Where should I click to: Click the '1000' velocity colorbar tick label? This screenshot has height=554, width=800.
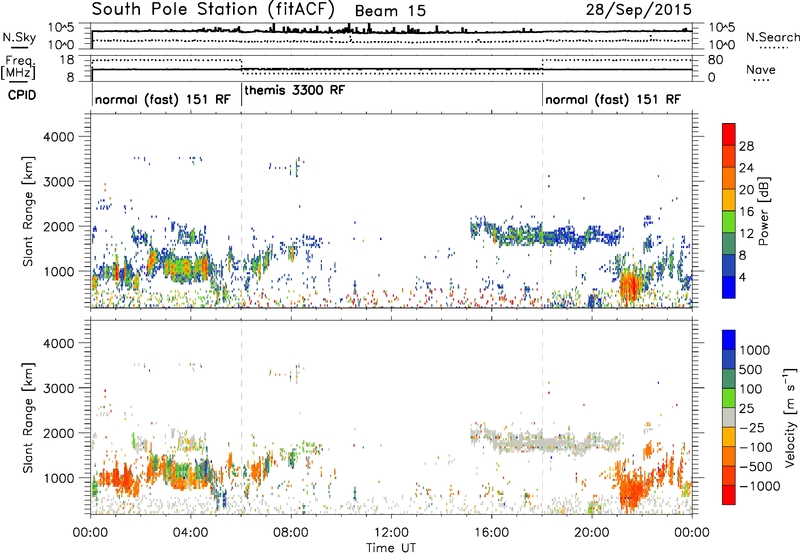click(x=754, y=350)
